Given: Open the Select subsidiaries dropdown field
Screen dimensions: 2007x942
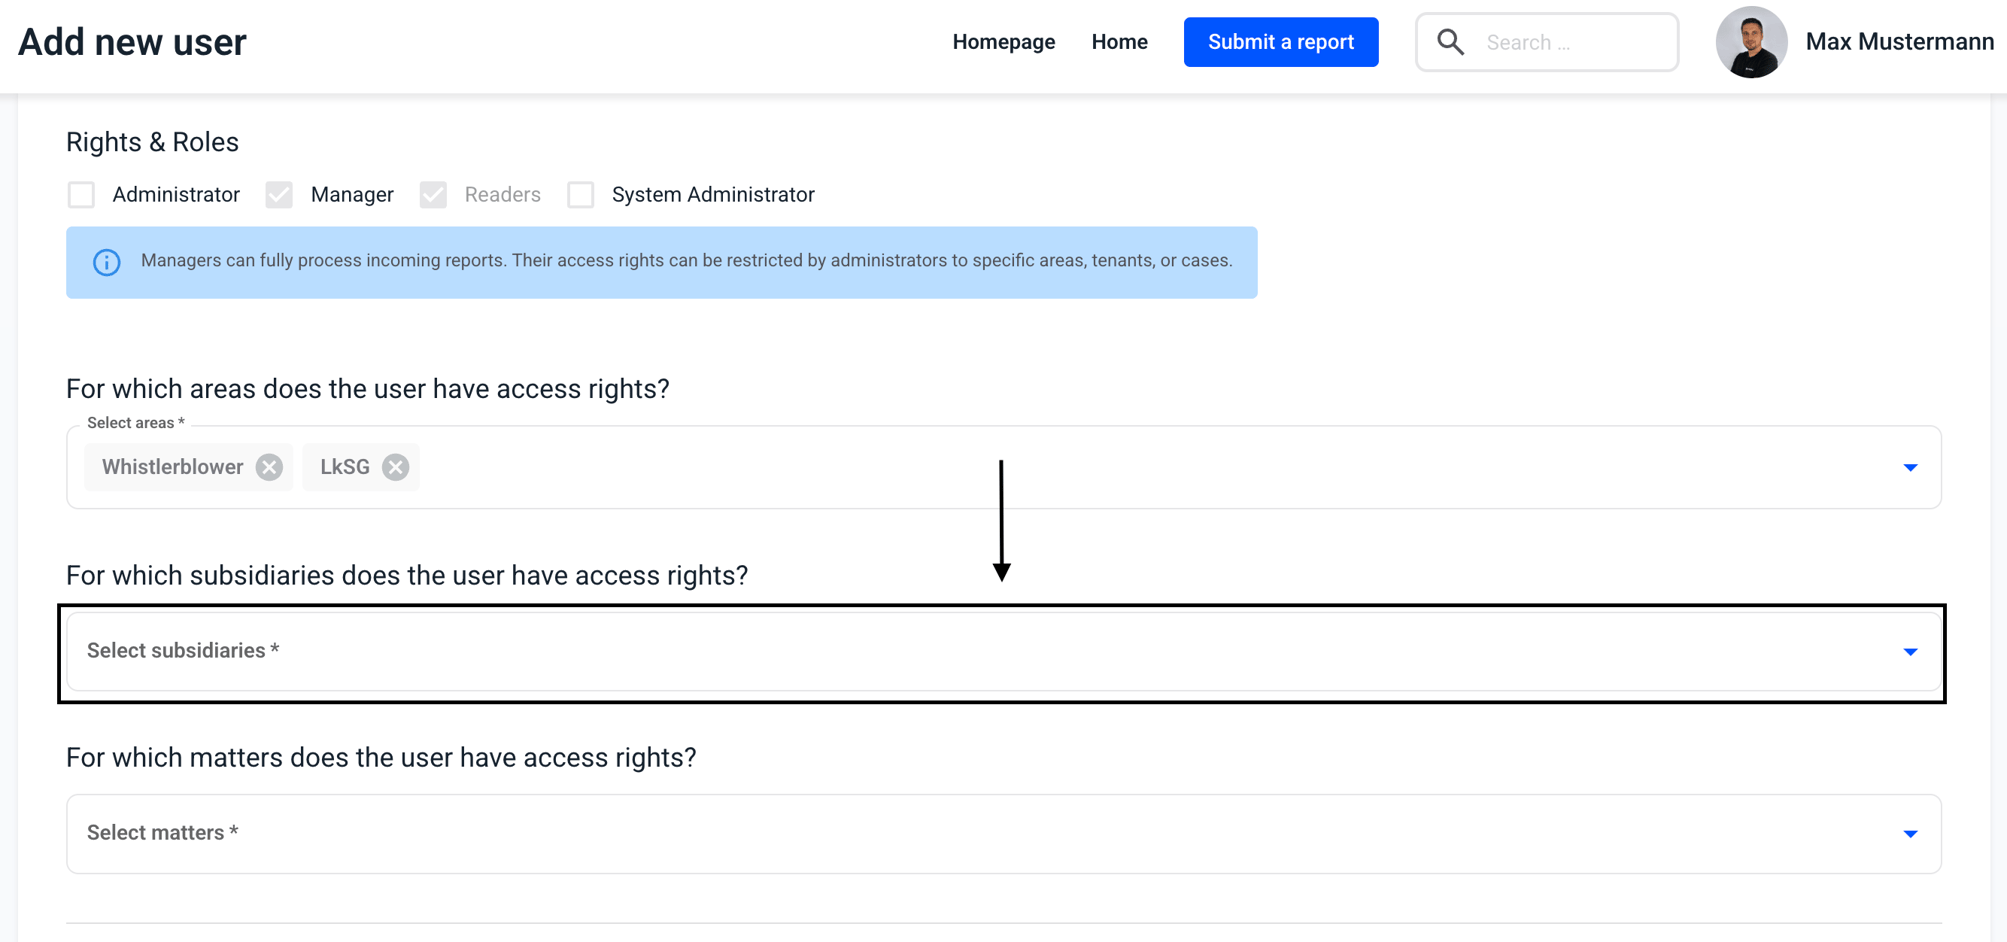Looking at the screenshot, I should click(1003, 652).
